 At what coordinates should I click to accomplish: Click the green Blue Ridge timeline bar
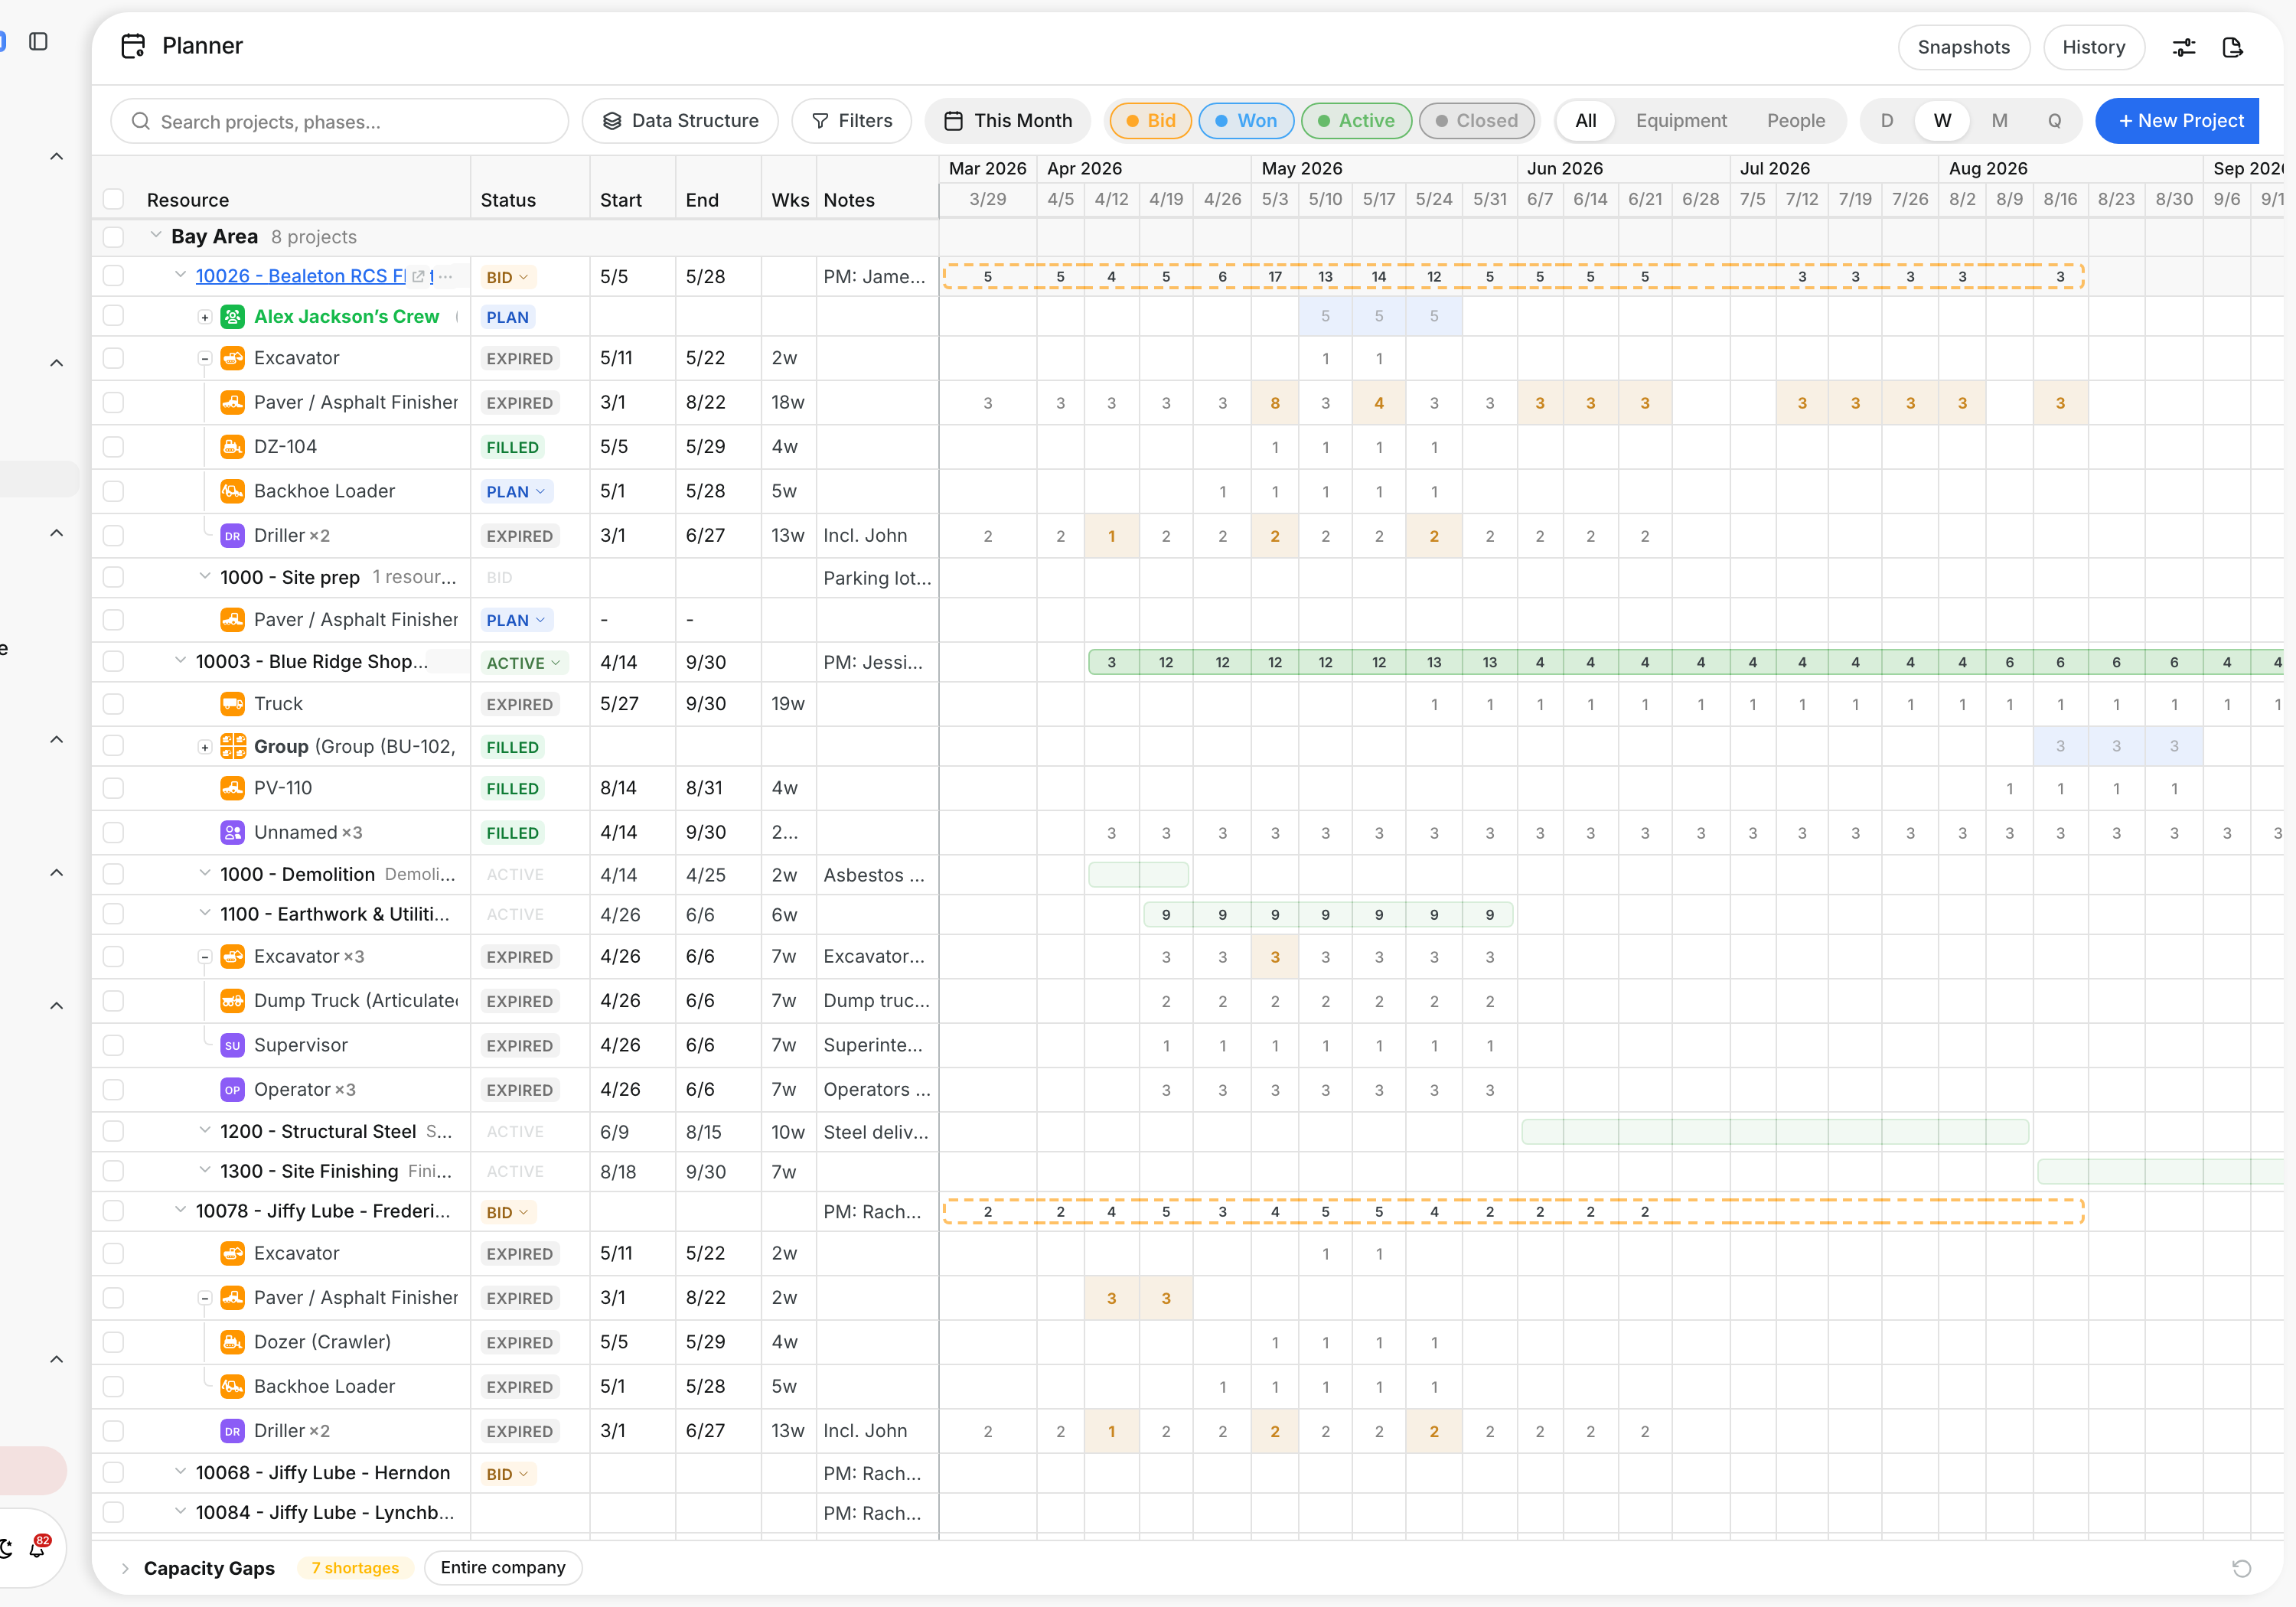pyautogui.click(x=1685, y=663)
